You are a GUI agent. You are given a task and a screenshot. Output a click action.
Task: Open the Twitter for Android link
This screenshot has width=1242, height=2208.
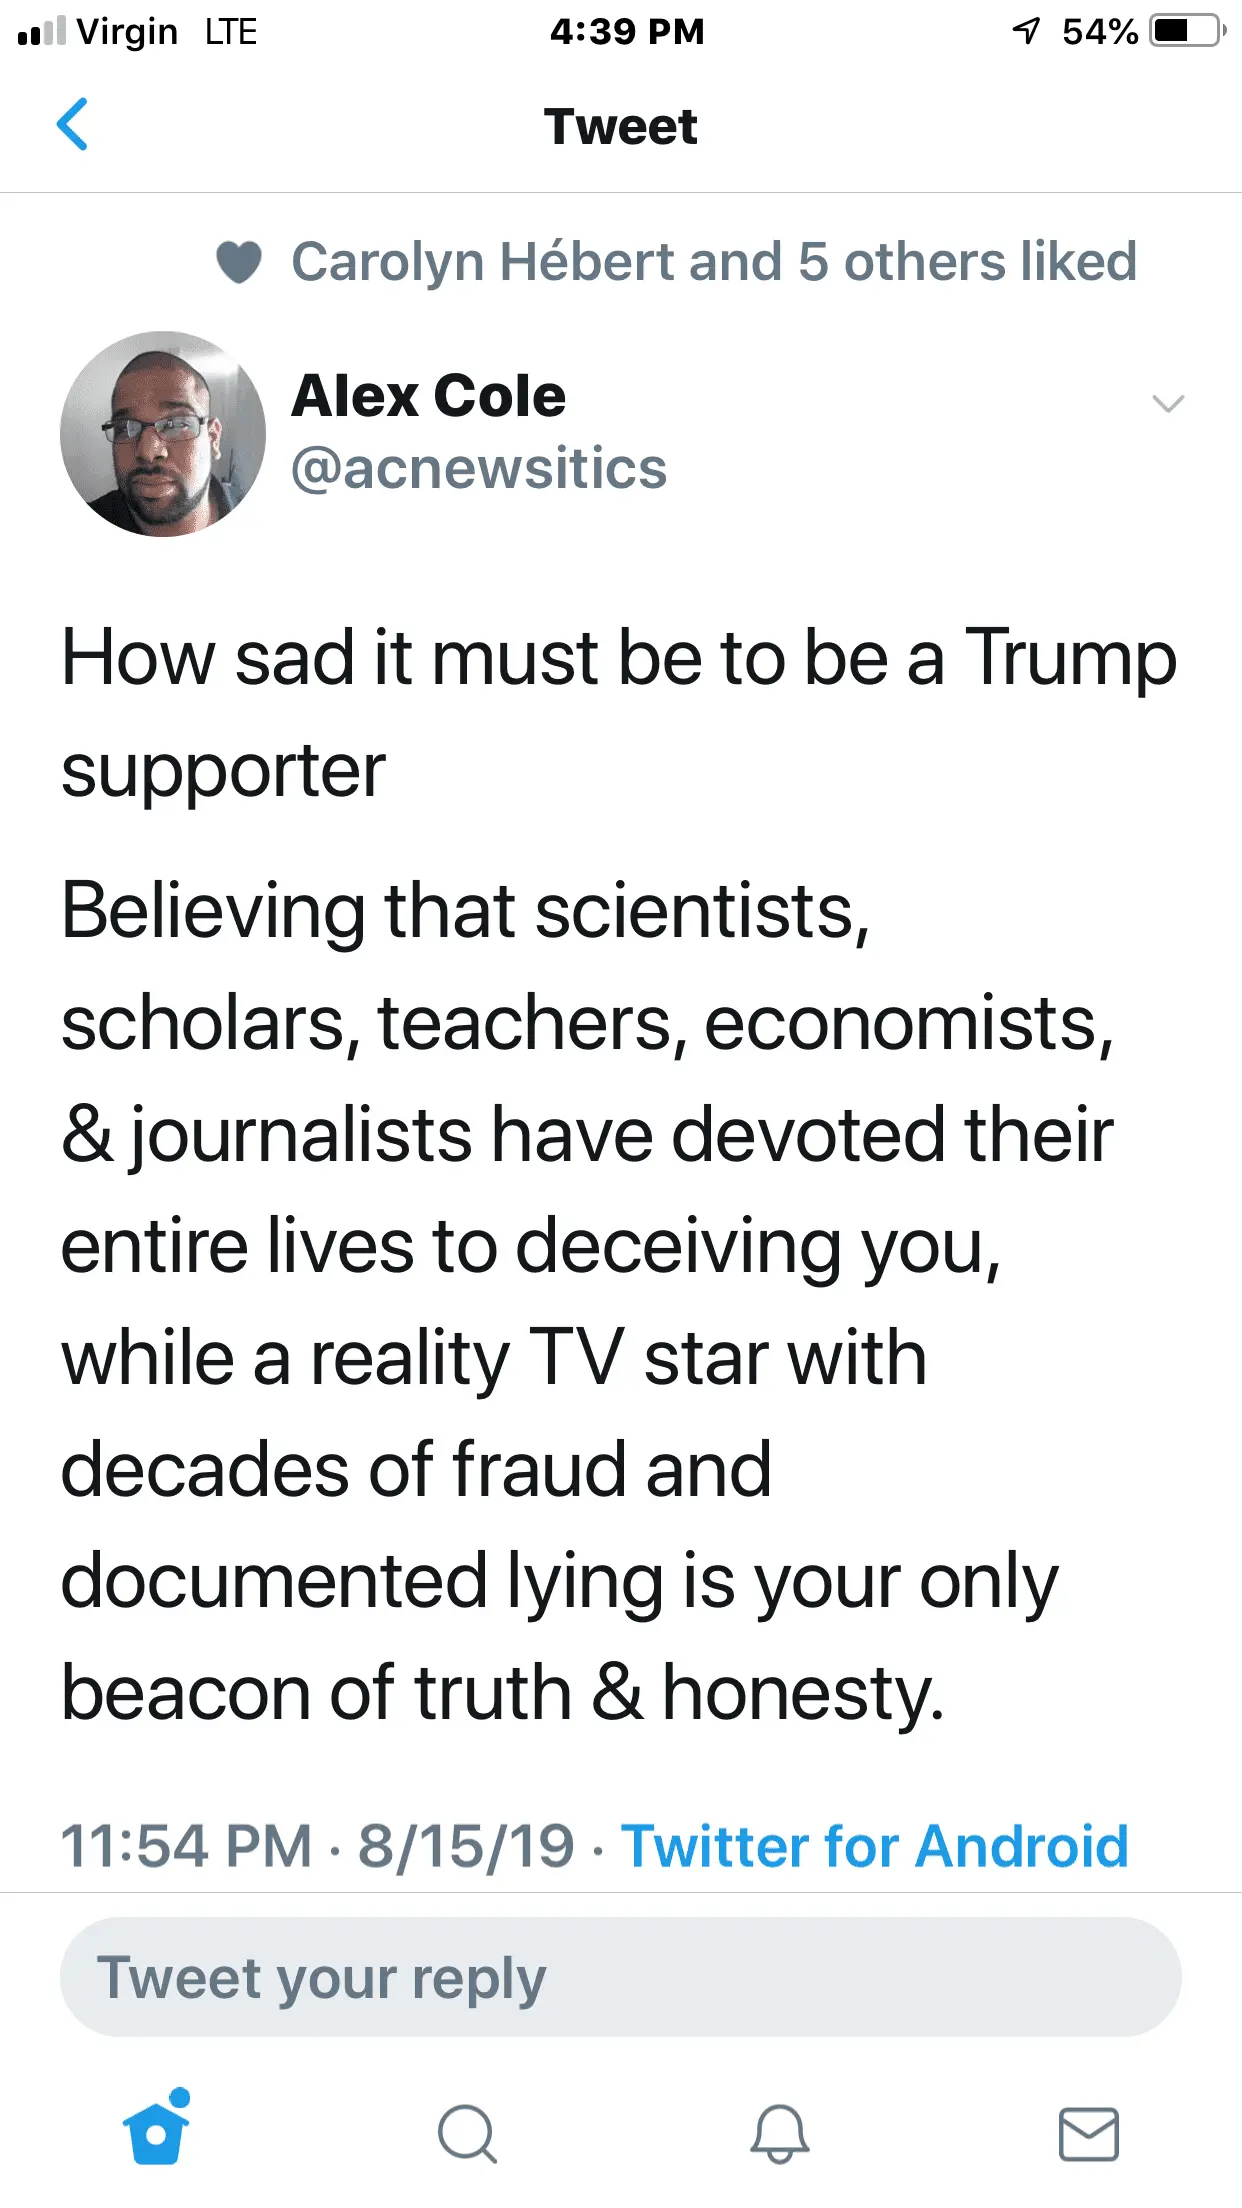tap(874, 1846)
